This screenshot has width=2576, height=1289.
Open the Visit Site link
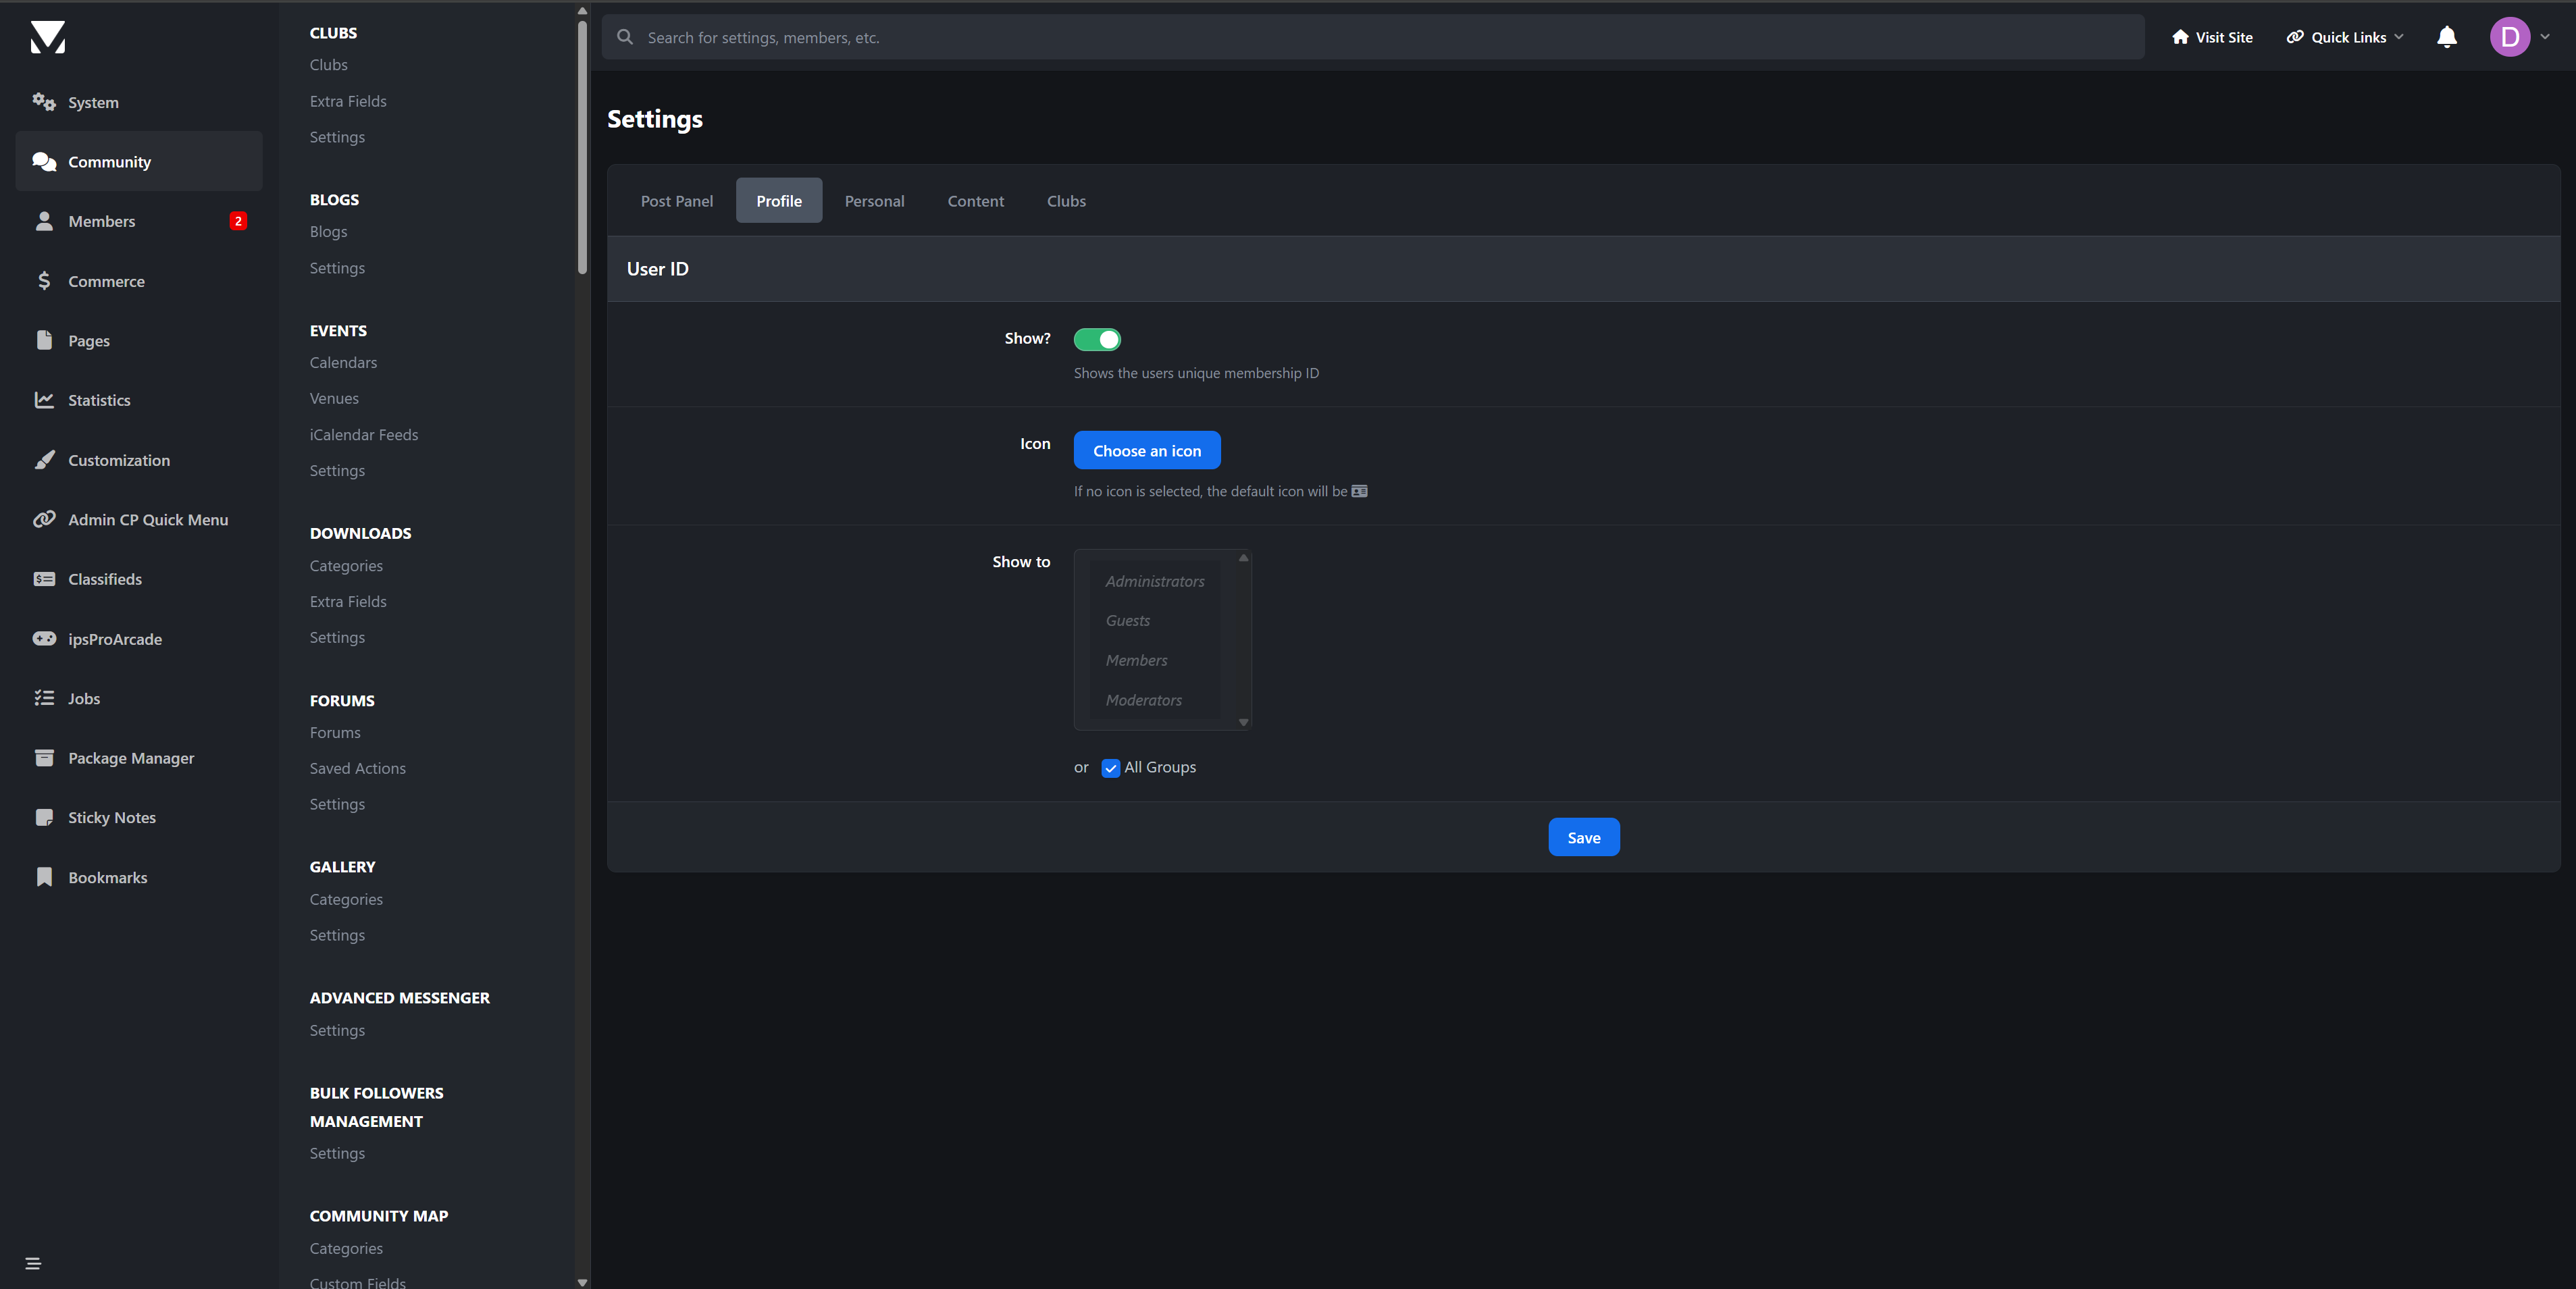2212,38
